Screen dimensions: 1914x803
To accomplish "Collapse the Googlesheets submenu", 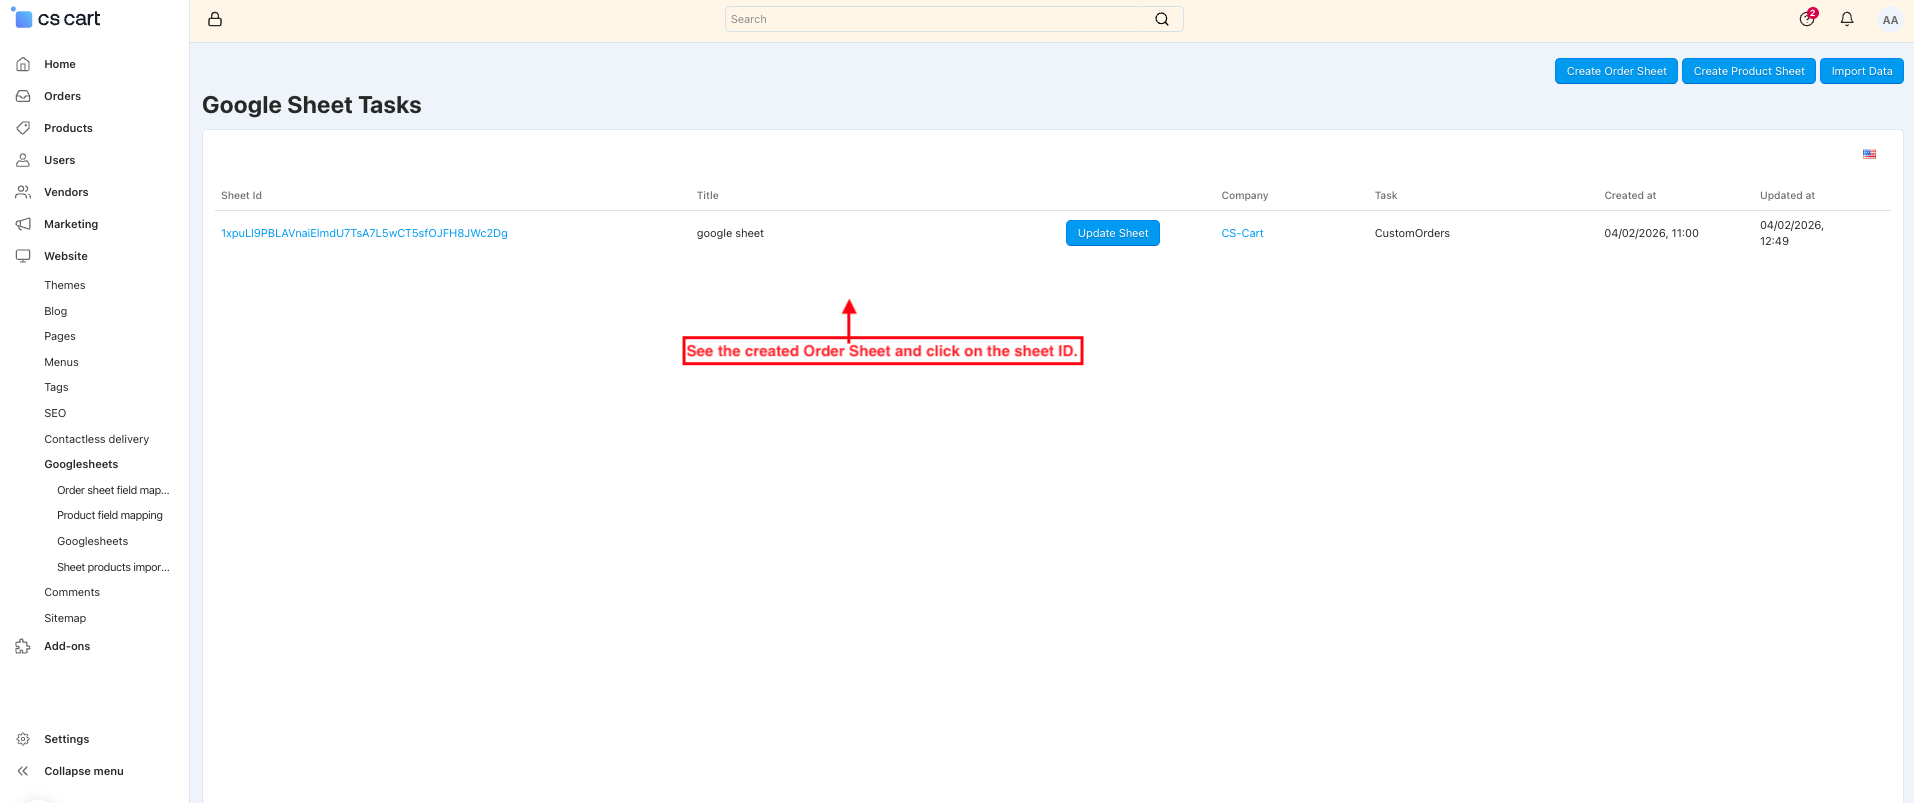I will pyautogui.click(x=81, y=464).
